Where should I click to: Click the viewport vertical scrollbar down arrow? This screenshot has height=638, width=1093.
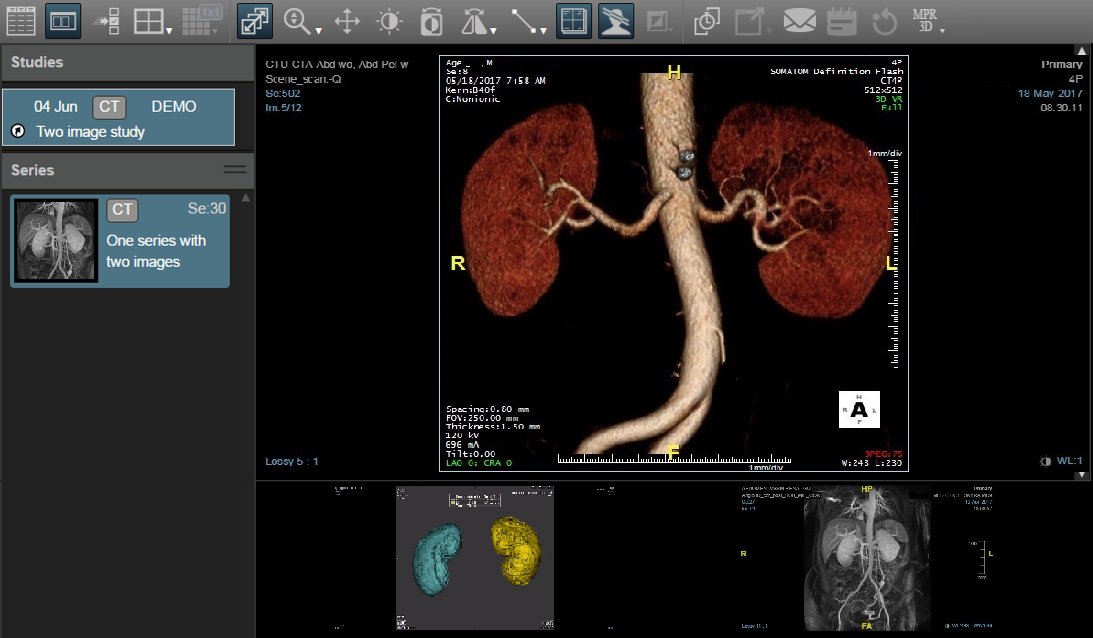[x=1081, y=475]
